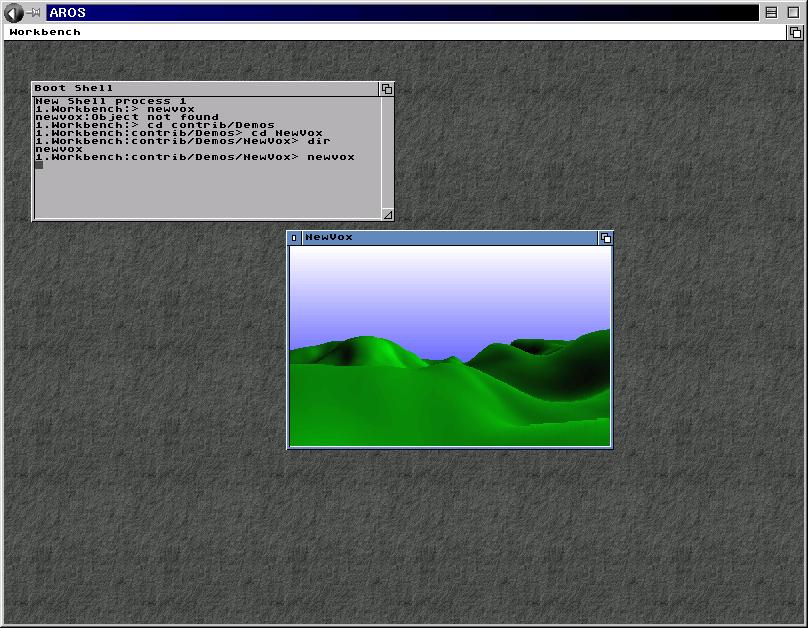Viewport: 808px width, 628px height.
Task: Click the NewVox window depth gadget
Action: point(605,237)
